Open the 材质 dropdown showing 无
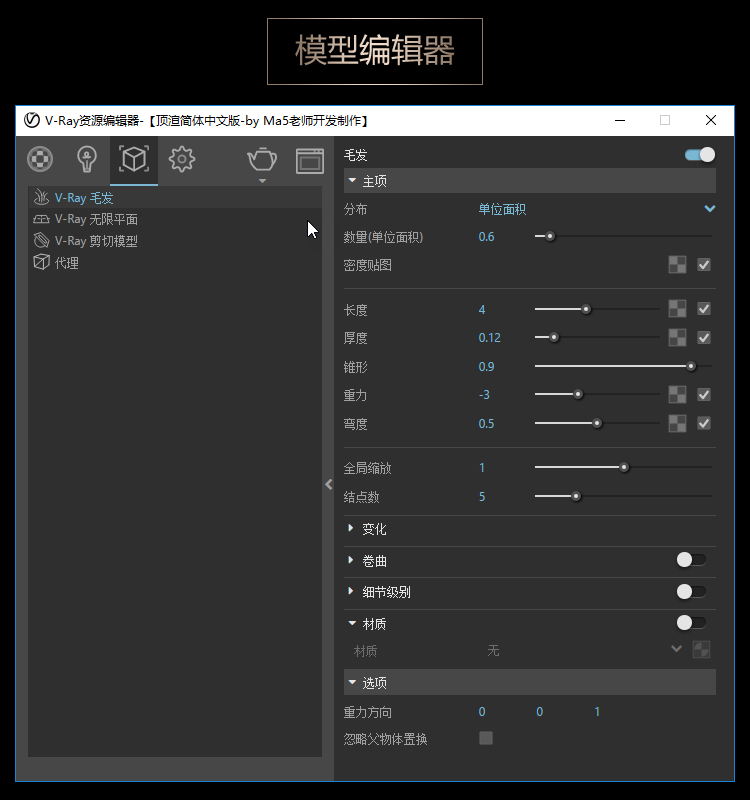The height and width of the screenshot is (800, 750). coord(584,650)
